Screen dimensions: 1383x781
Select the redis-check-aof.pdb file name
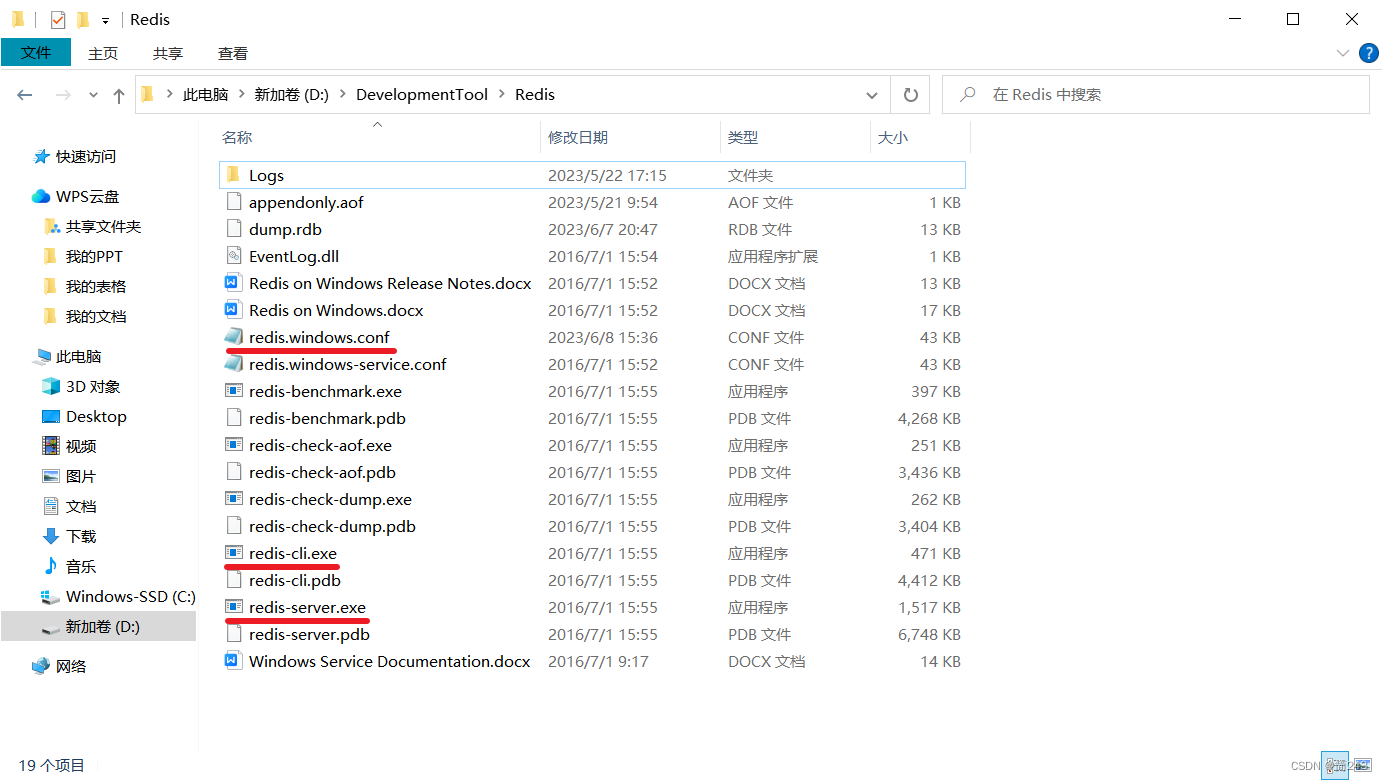(322, 472)
